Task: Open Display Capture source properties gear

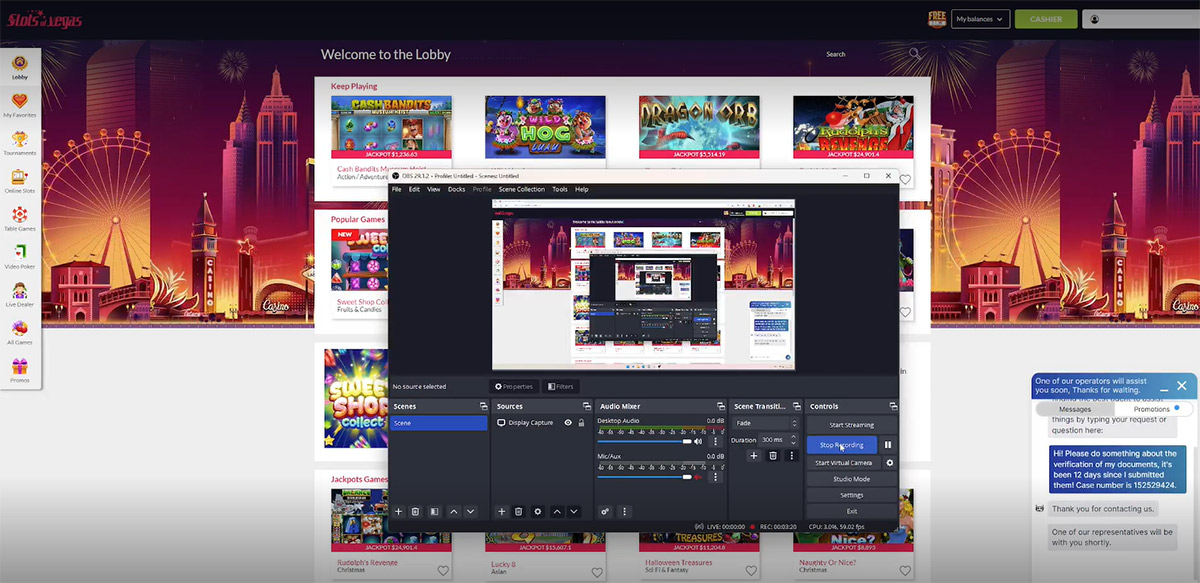Action: [537, 511]
